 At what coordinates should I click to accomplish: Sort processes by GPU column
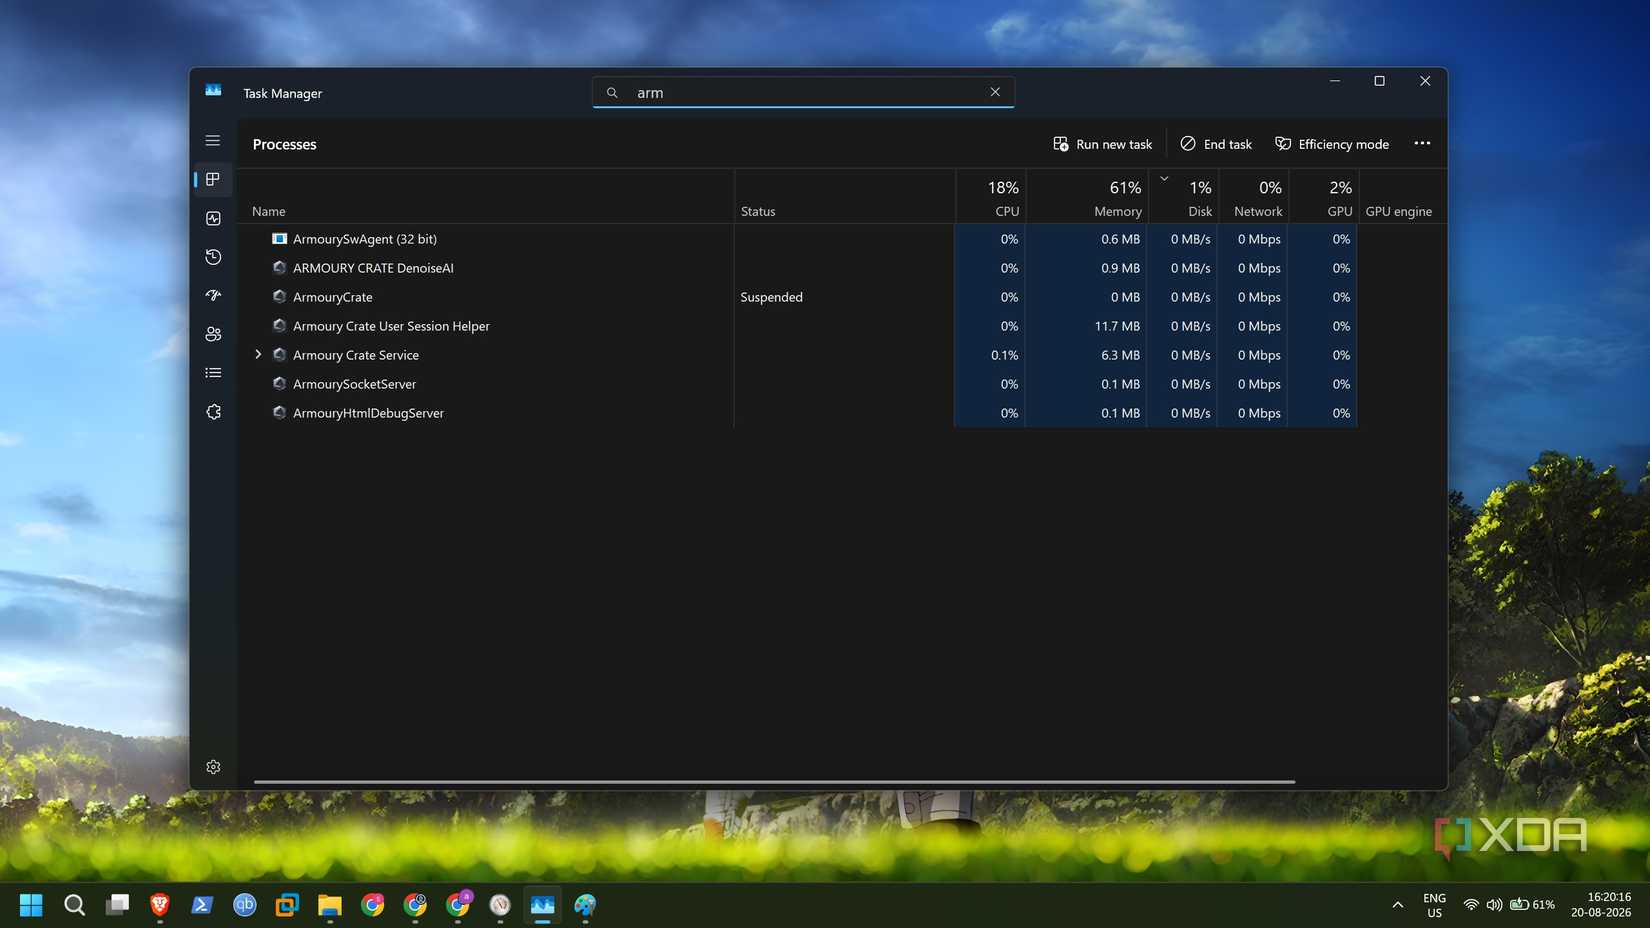1324,196
